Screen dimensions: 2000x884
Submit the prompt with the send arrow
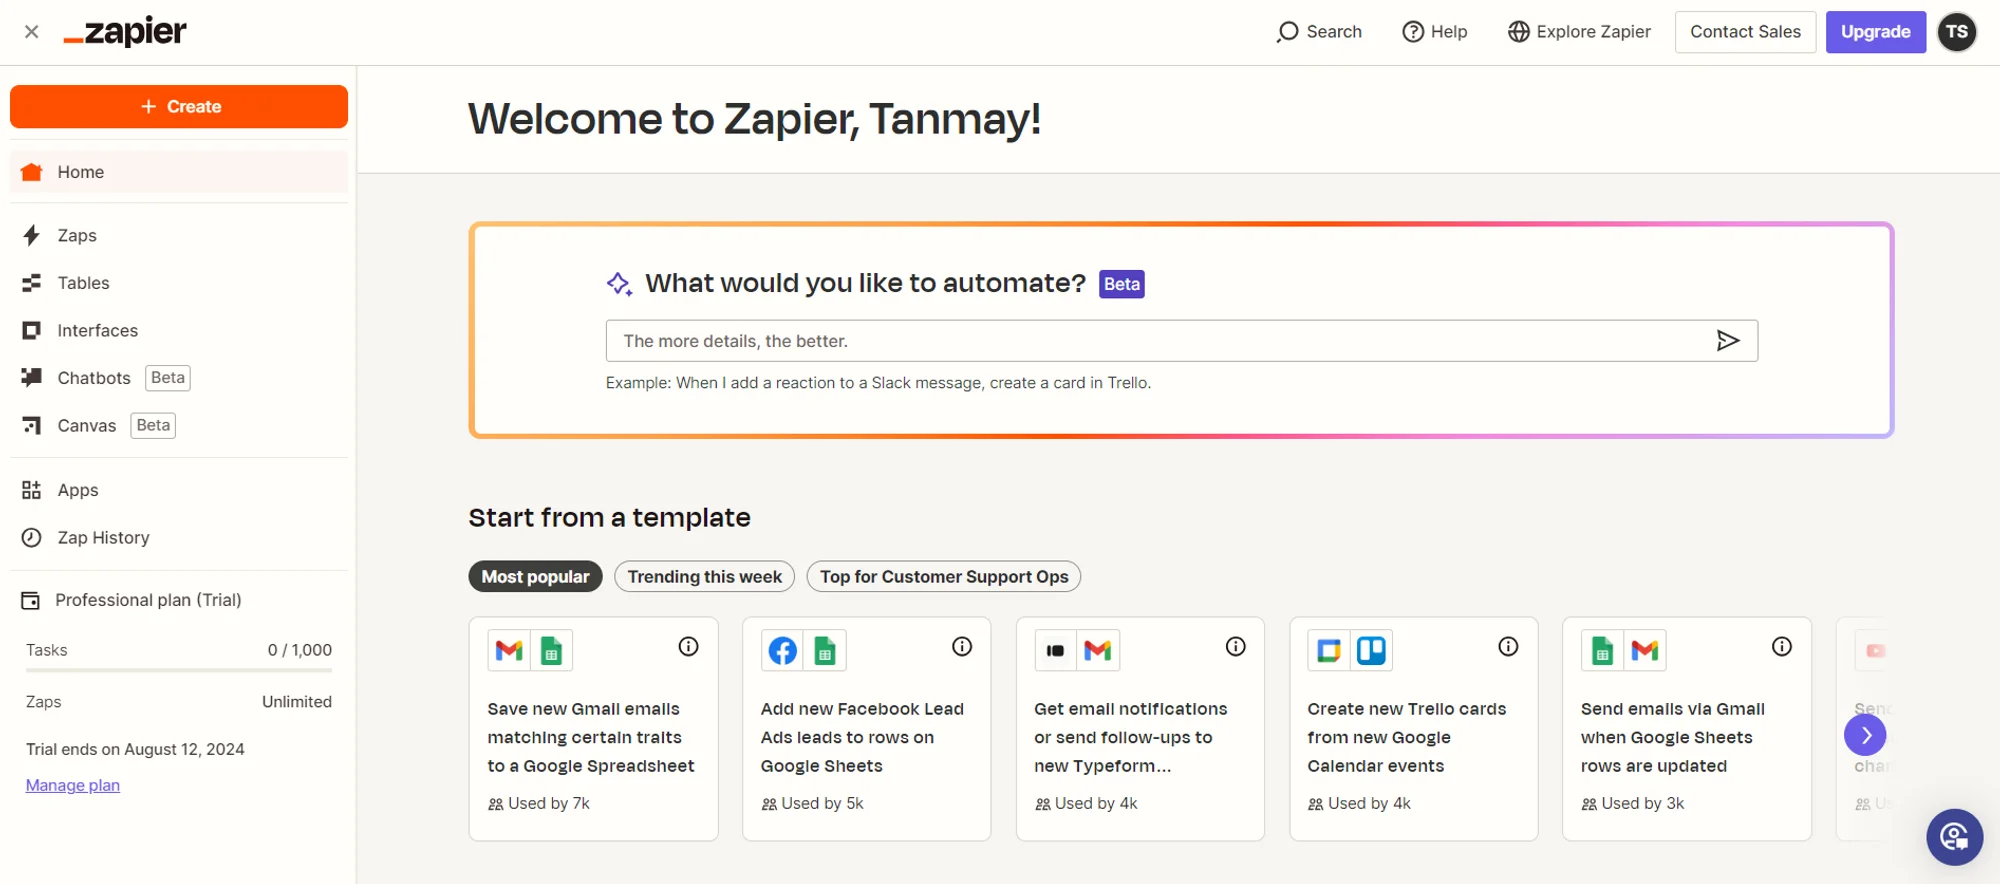click(1728, 341)
